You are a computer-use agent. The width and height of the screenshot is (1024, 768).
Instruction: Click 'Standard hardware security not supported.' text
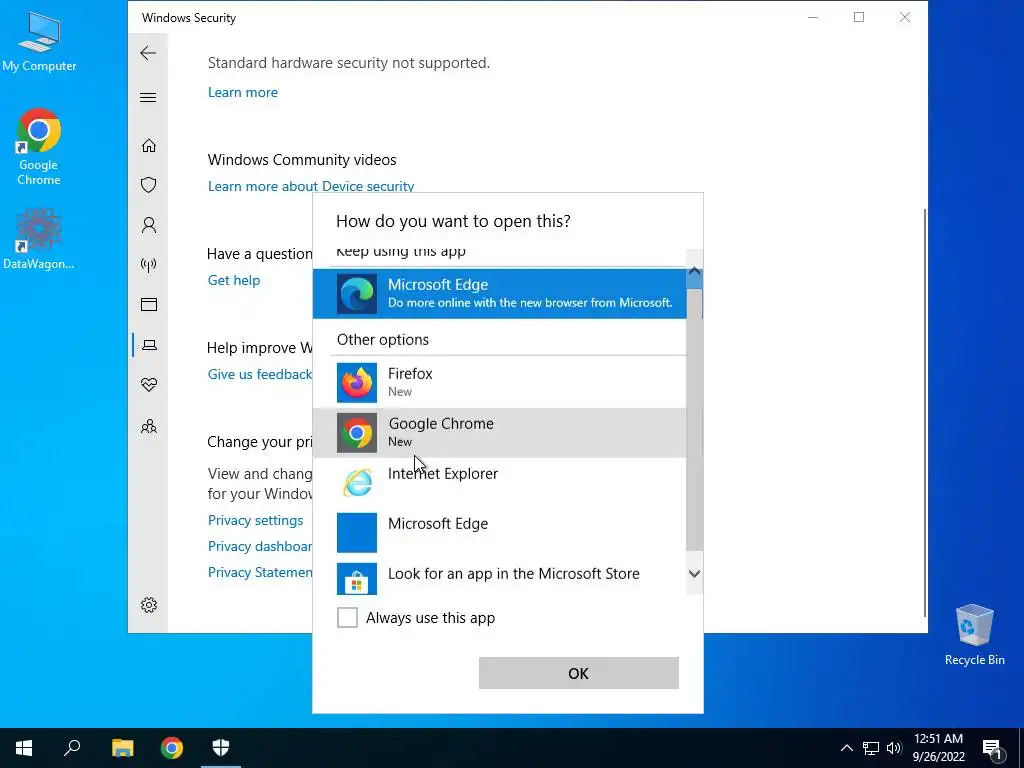coord(349,63)
